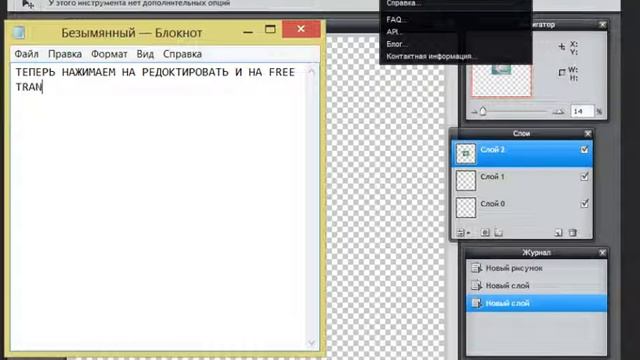Image resolution: width=640 pixels, height=360 pixels.
Task: Toggle visibility checkbox of Слой 1
Action: coord(584,176)
